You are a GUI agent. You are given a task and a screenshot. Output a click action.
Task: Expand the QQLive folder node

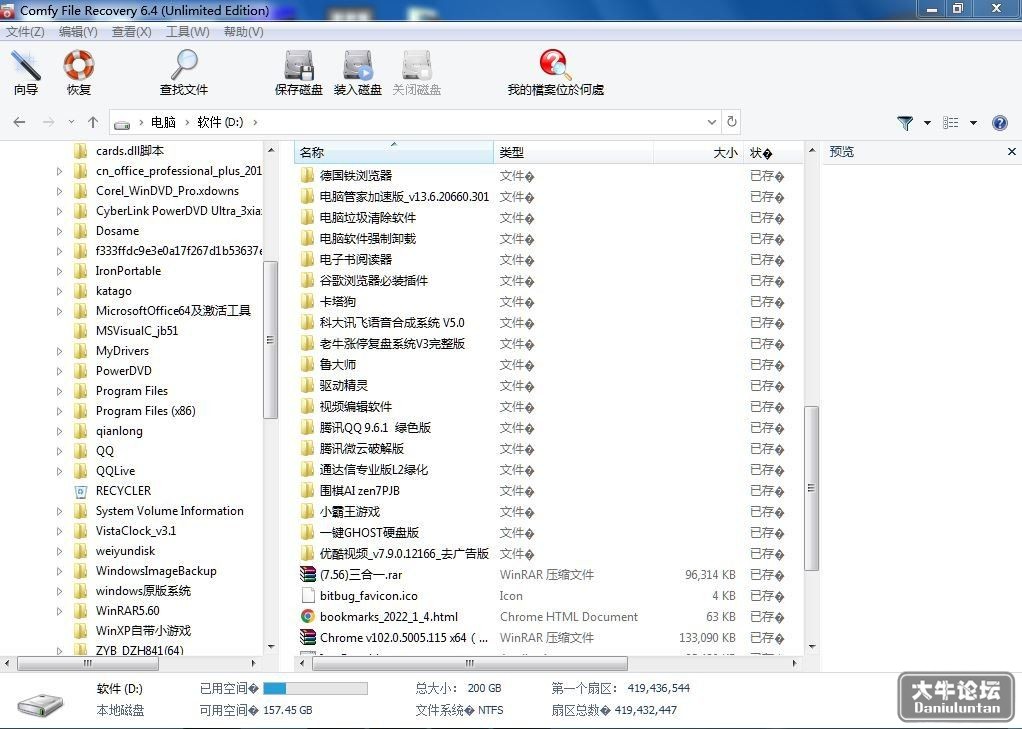pyautogui.click(x=59, y=471)
